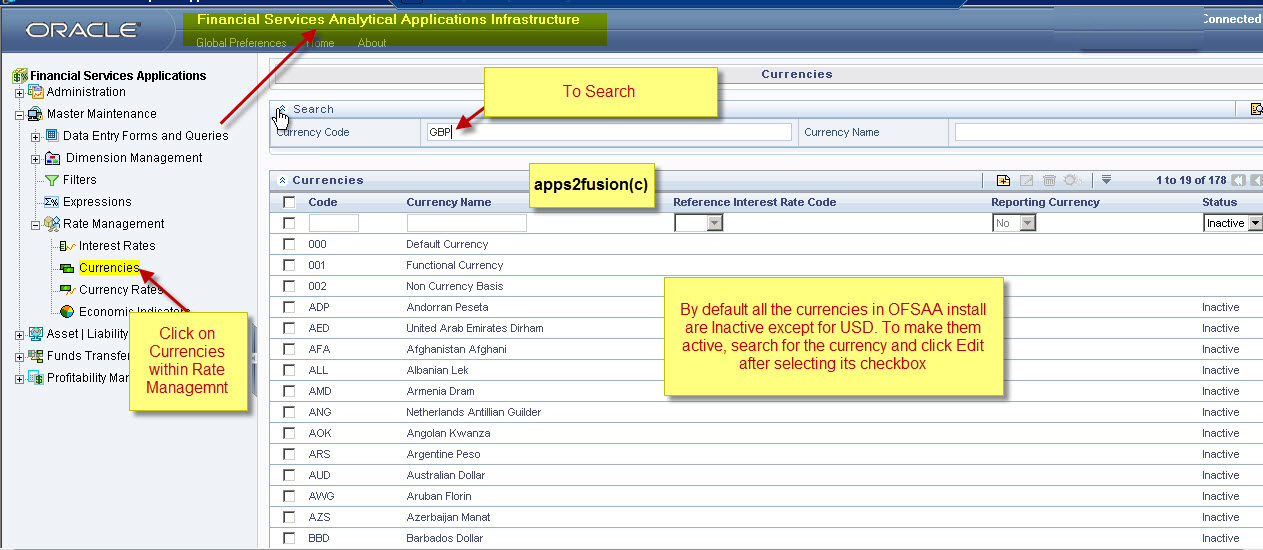Sort by Reference Interest Rate Code header
Screen dimensions: 1263x550
click(x=755, y=202)
